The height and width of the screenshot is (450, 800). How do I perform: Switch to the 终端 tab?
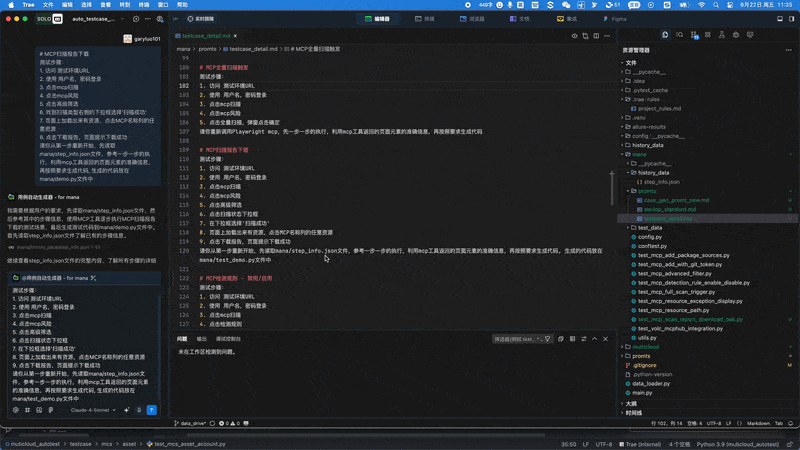[424, 19]
